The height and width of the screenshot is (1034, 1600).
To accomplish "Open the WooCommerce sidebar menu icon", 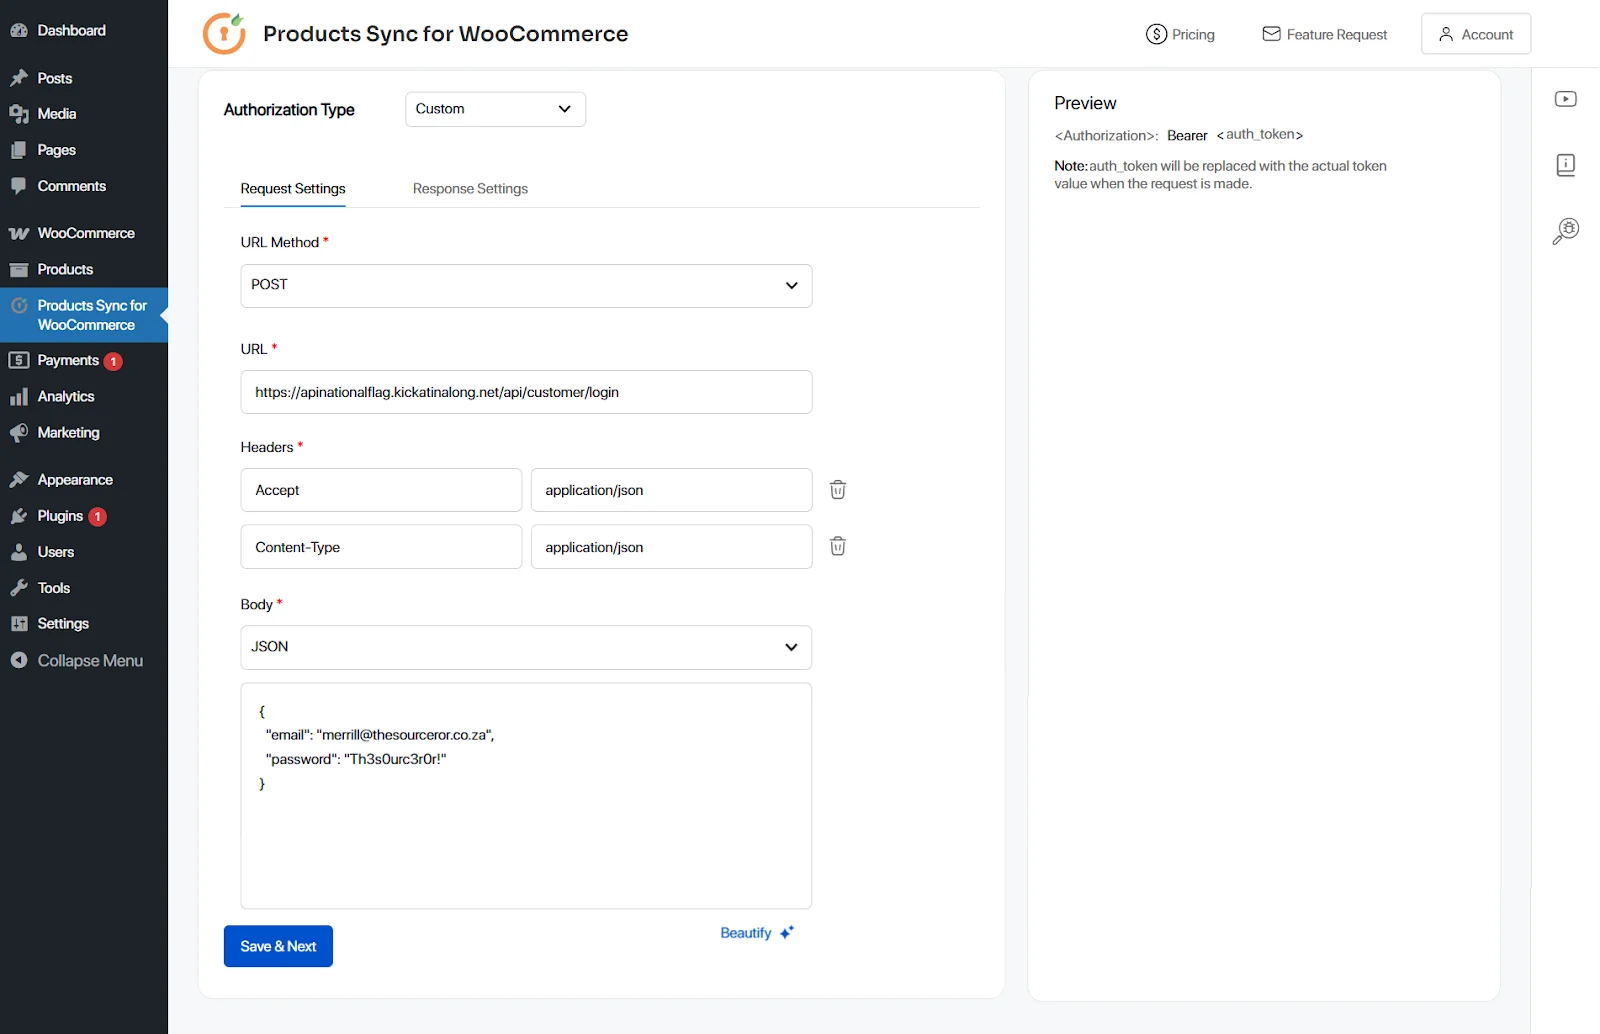I will click(x=20, y=232).
